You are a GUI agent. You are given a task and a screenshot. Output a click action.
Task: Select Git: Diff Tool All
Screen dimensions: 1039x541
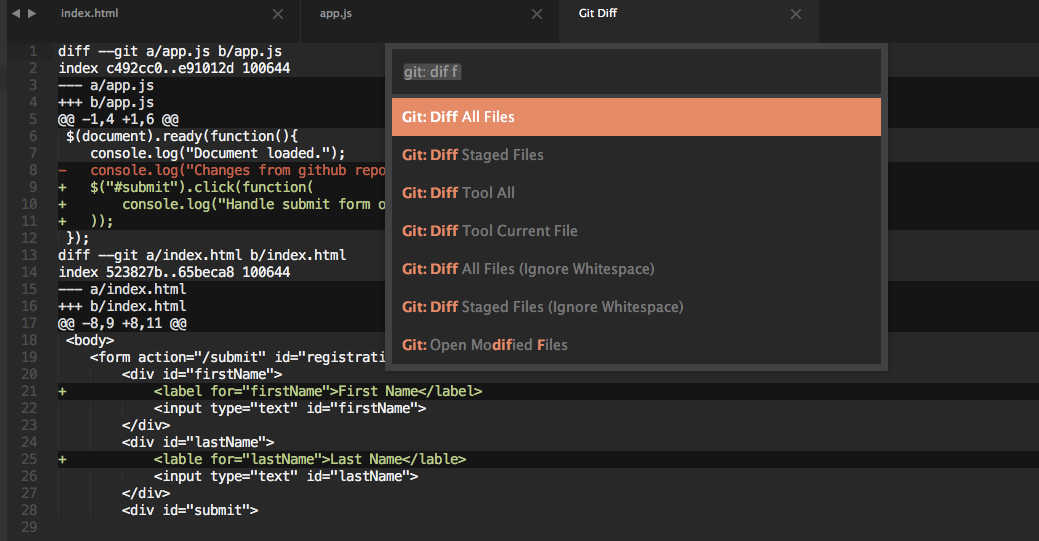click(636, 193)
